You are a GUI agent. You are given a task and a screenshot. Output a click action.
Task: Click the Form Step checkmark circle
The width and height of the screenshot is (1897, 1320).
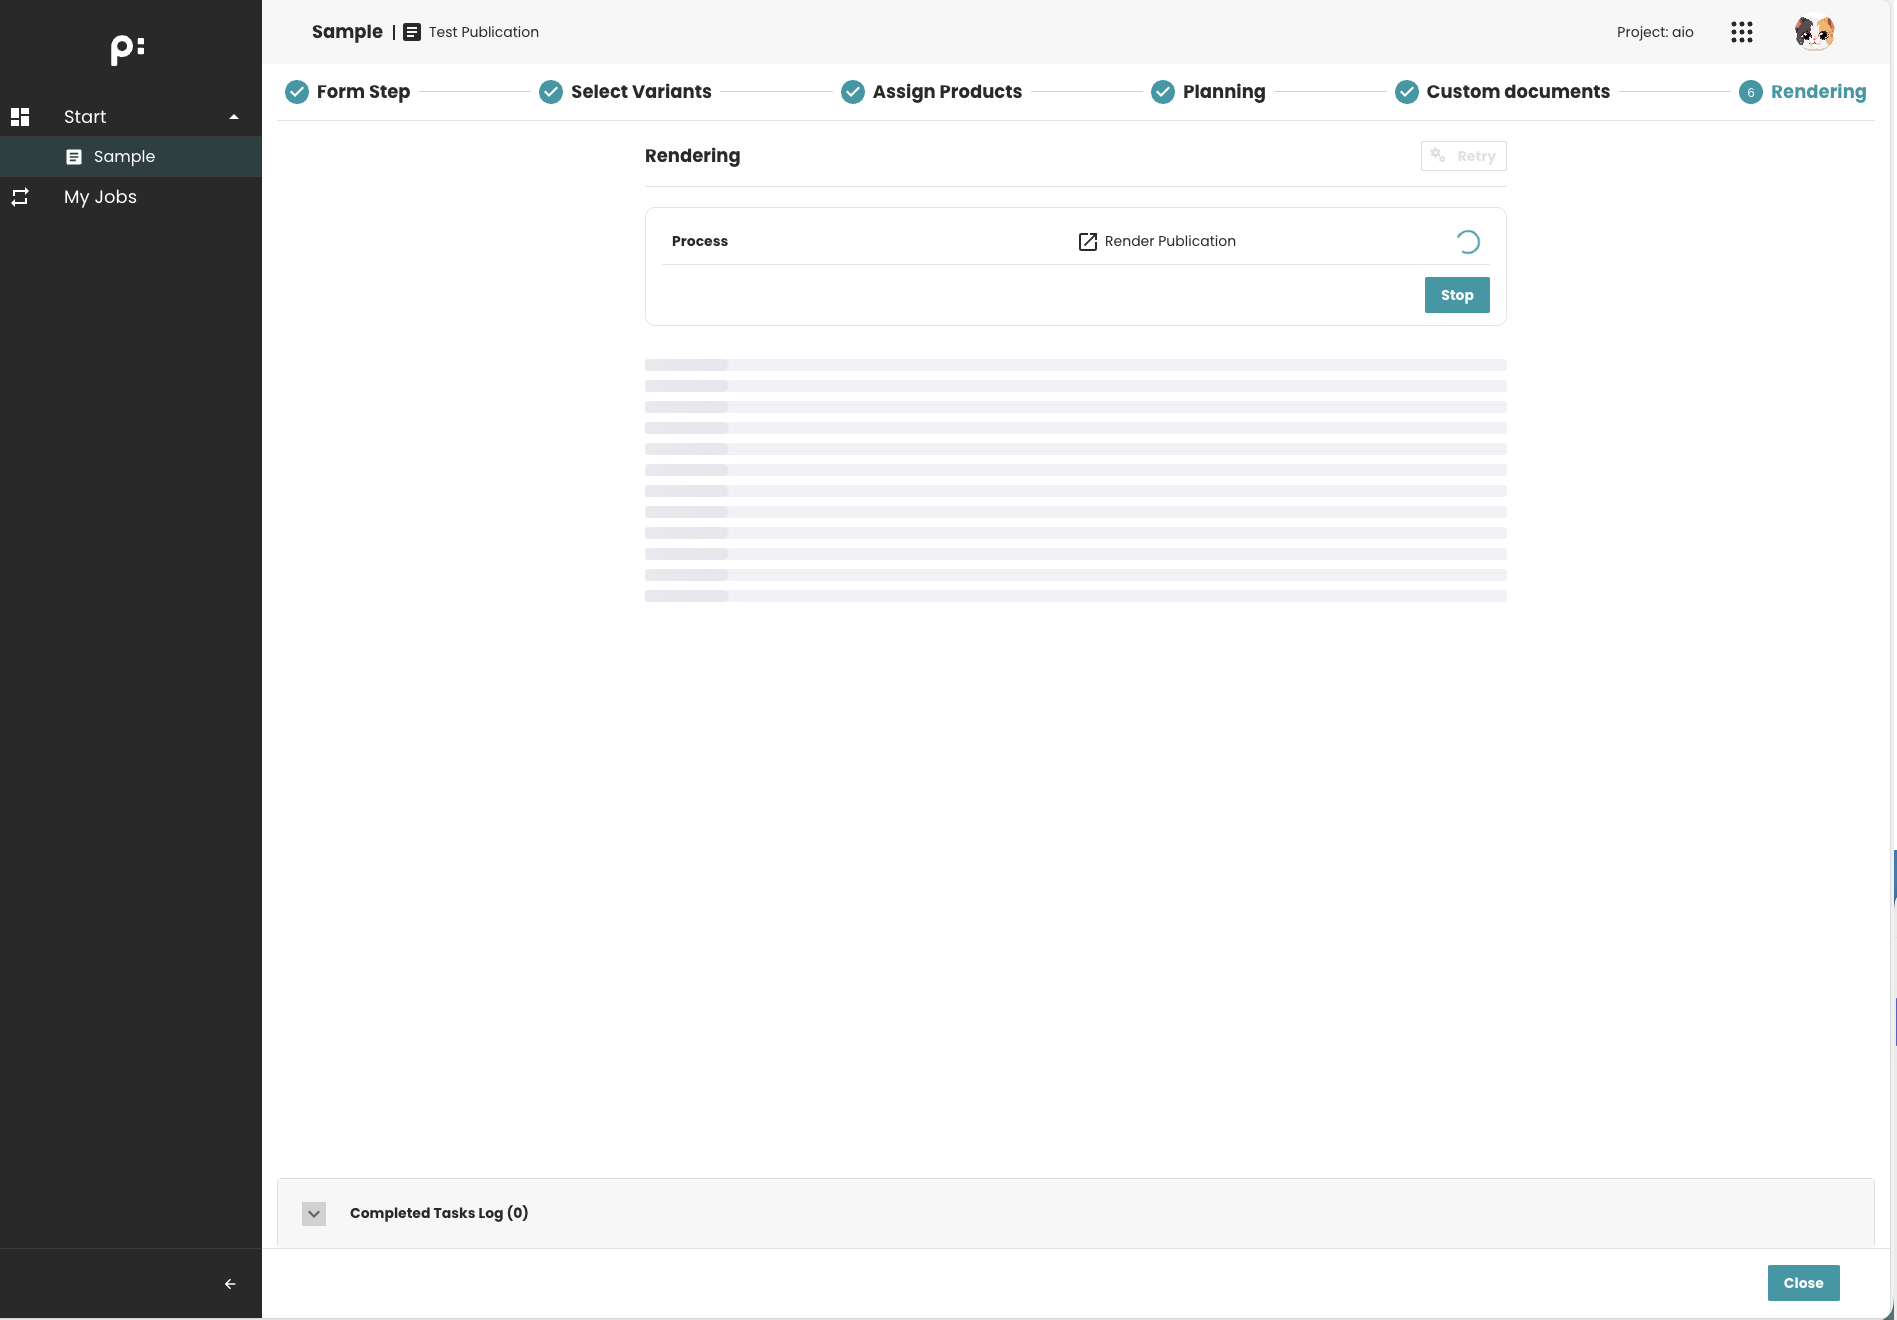(x=297, y=92)
